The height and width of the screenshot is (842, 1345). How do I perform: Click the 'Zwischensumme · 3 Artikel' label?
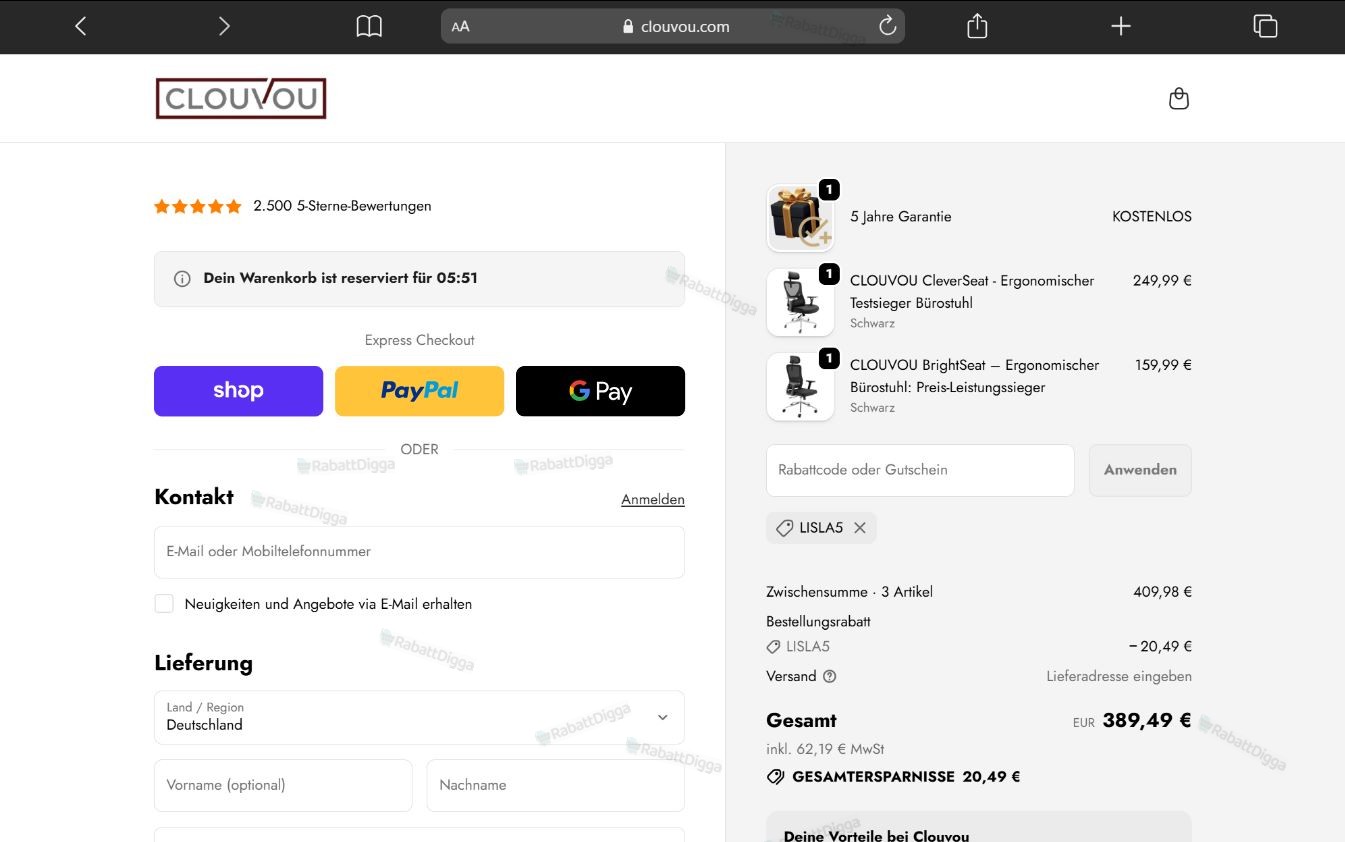point(849,592)
